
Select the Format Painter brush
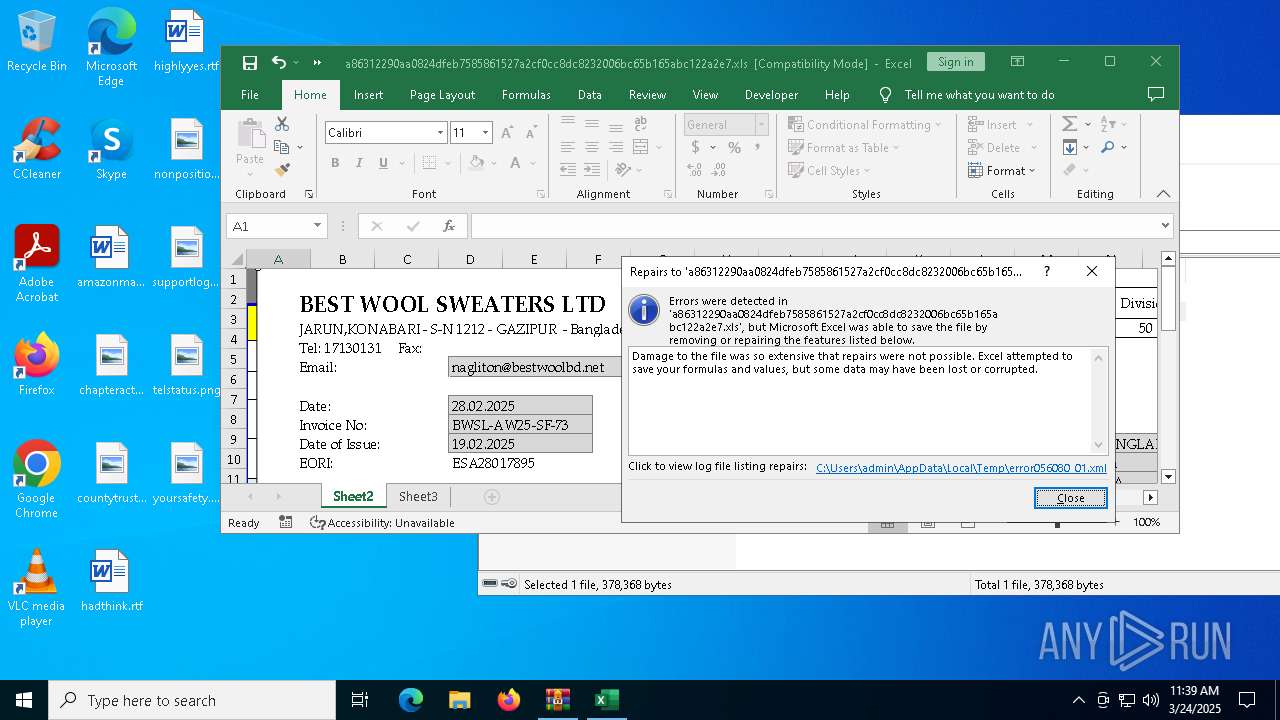click(x=282, y=170)
